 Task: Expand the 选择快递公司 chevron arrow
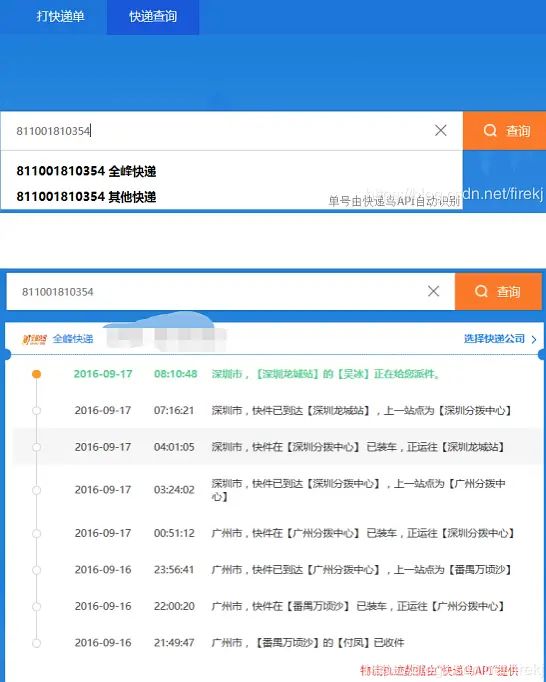click(x=534, y=339)
